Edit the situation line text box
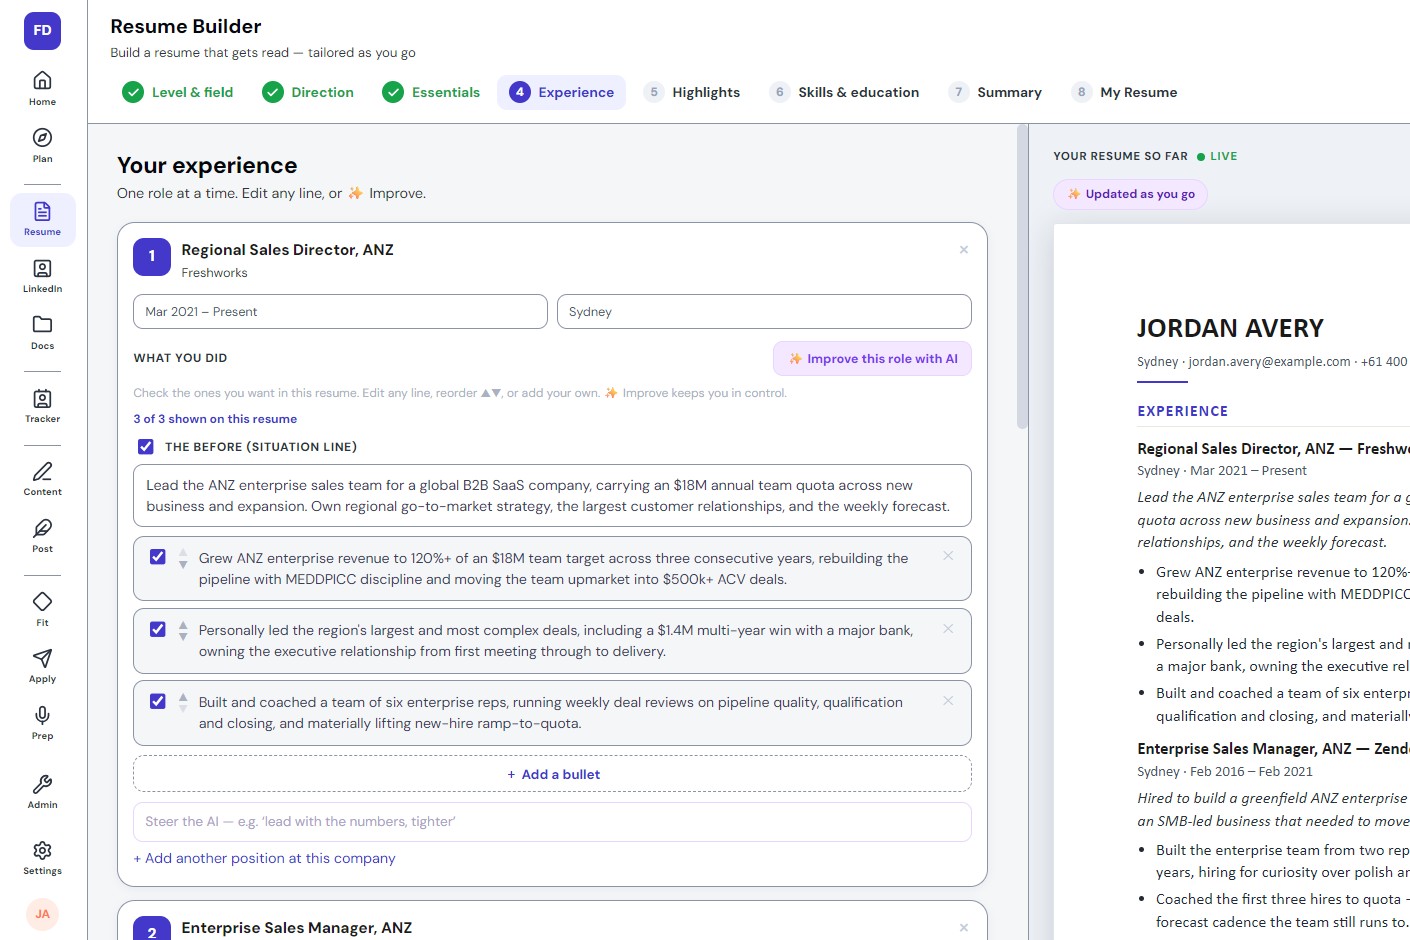This screenshot has height=940, width=1410. [552, 495]
